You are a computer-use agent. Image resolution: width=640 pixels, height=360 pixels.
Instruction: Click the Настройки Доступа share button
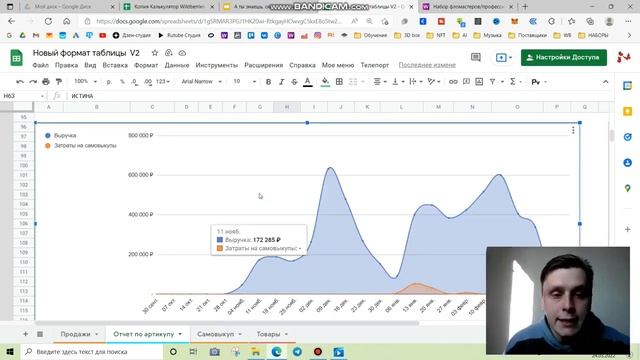[x=564, y=58]
